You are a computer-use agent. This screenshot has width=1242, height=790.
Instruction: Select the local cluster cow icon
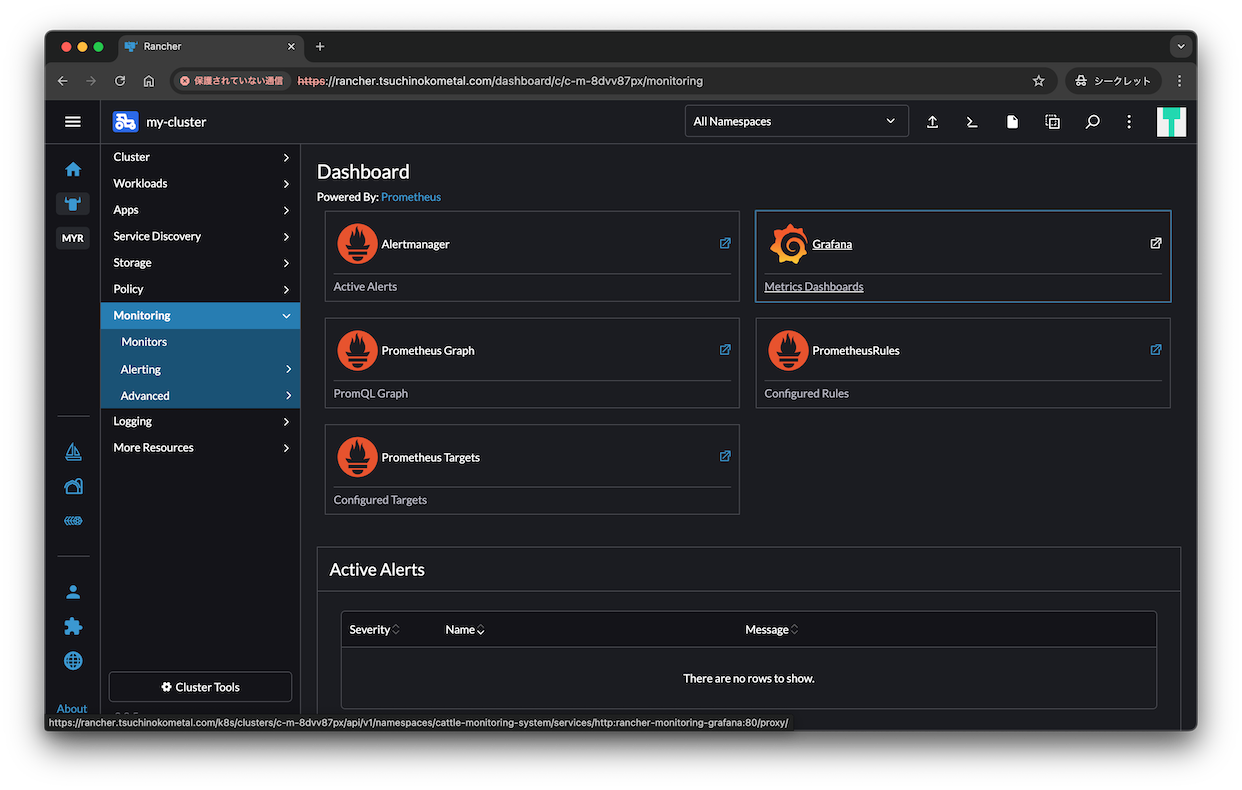pyautogui.click(x=73, y=204)
